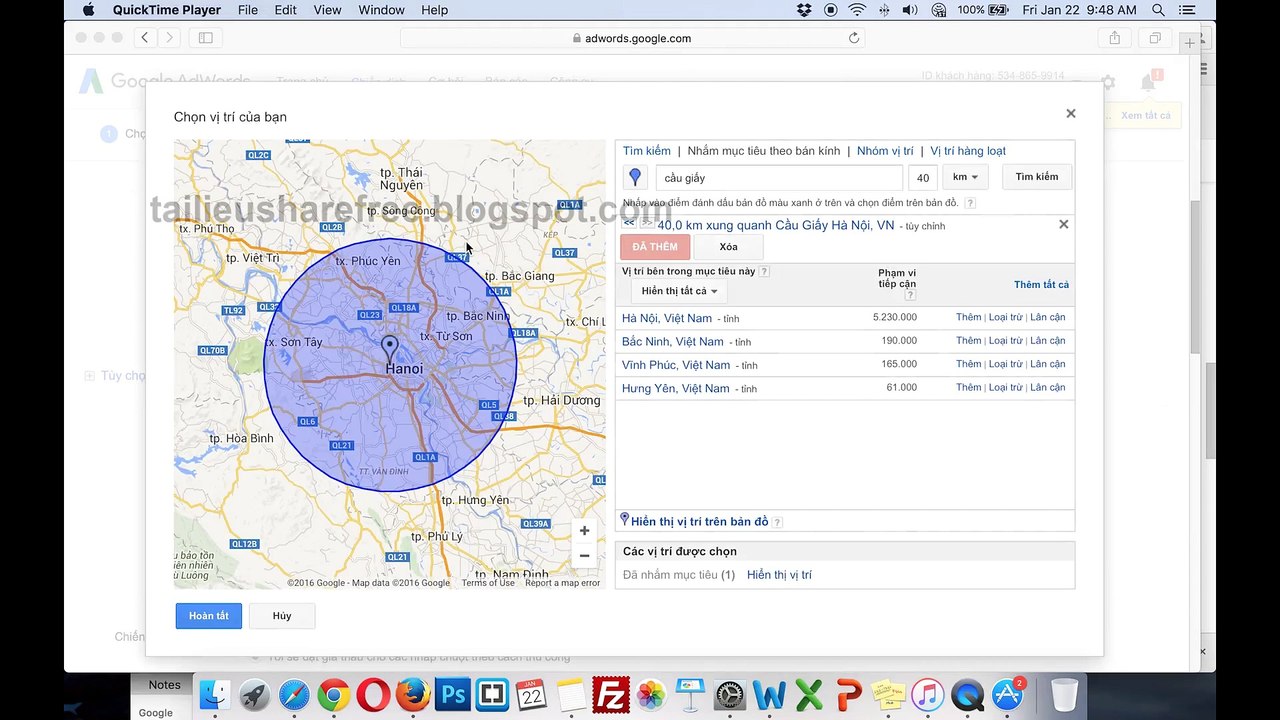Click the 'Xóa' button
Image resolution: width=1280 pixels, height=720 pixels.
tap(728, 247)
